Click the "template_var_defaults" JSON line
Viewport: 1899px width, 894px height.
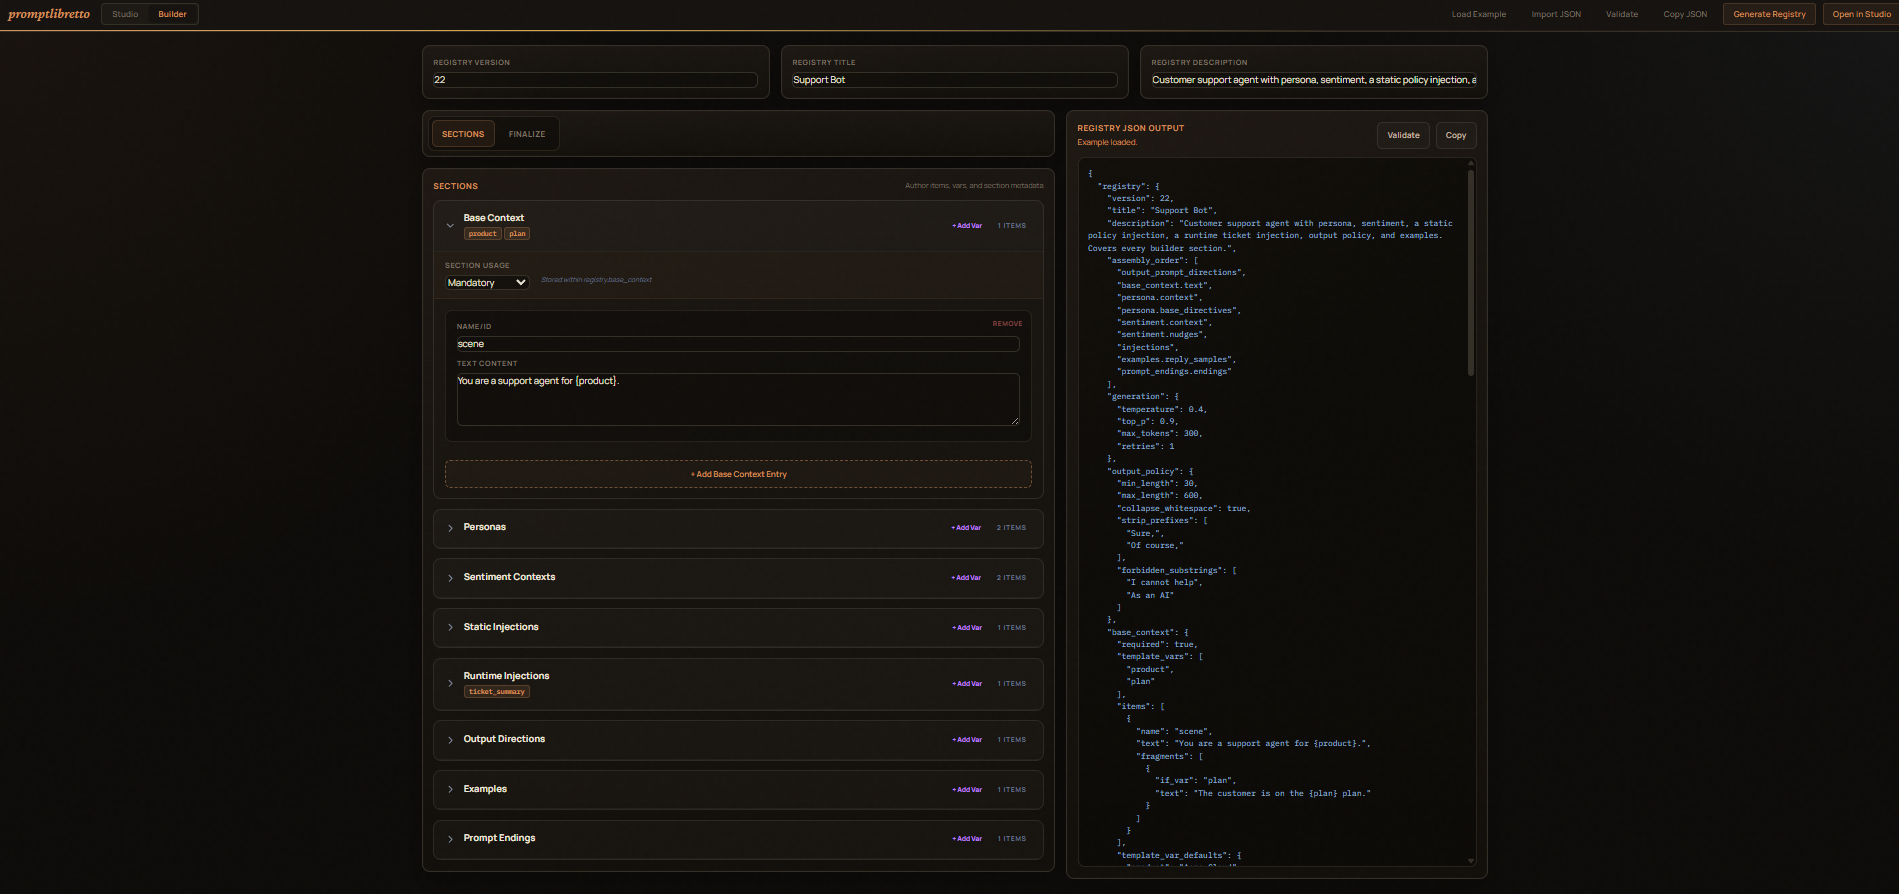point(1179,855)
